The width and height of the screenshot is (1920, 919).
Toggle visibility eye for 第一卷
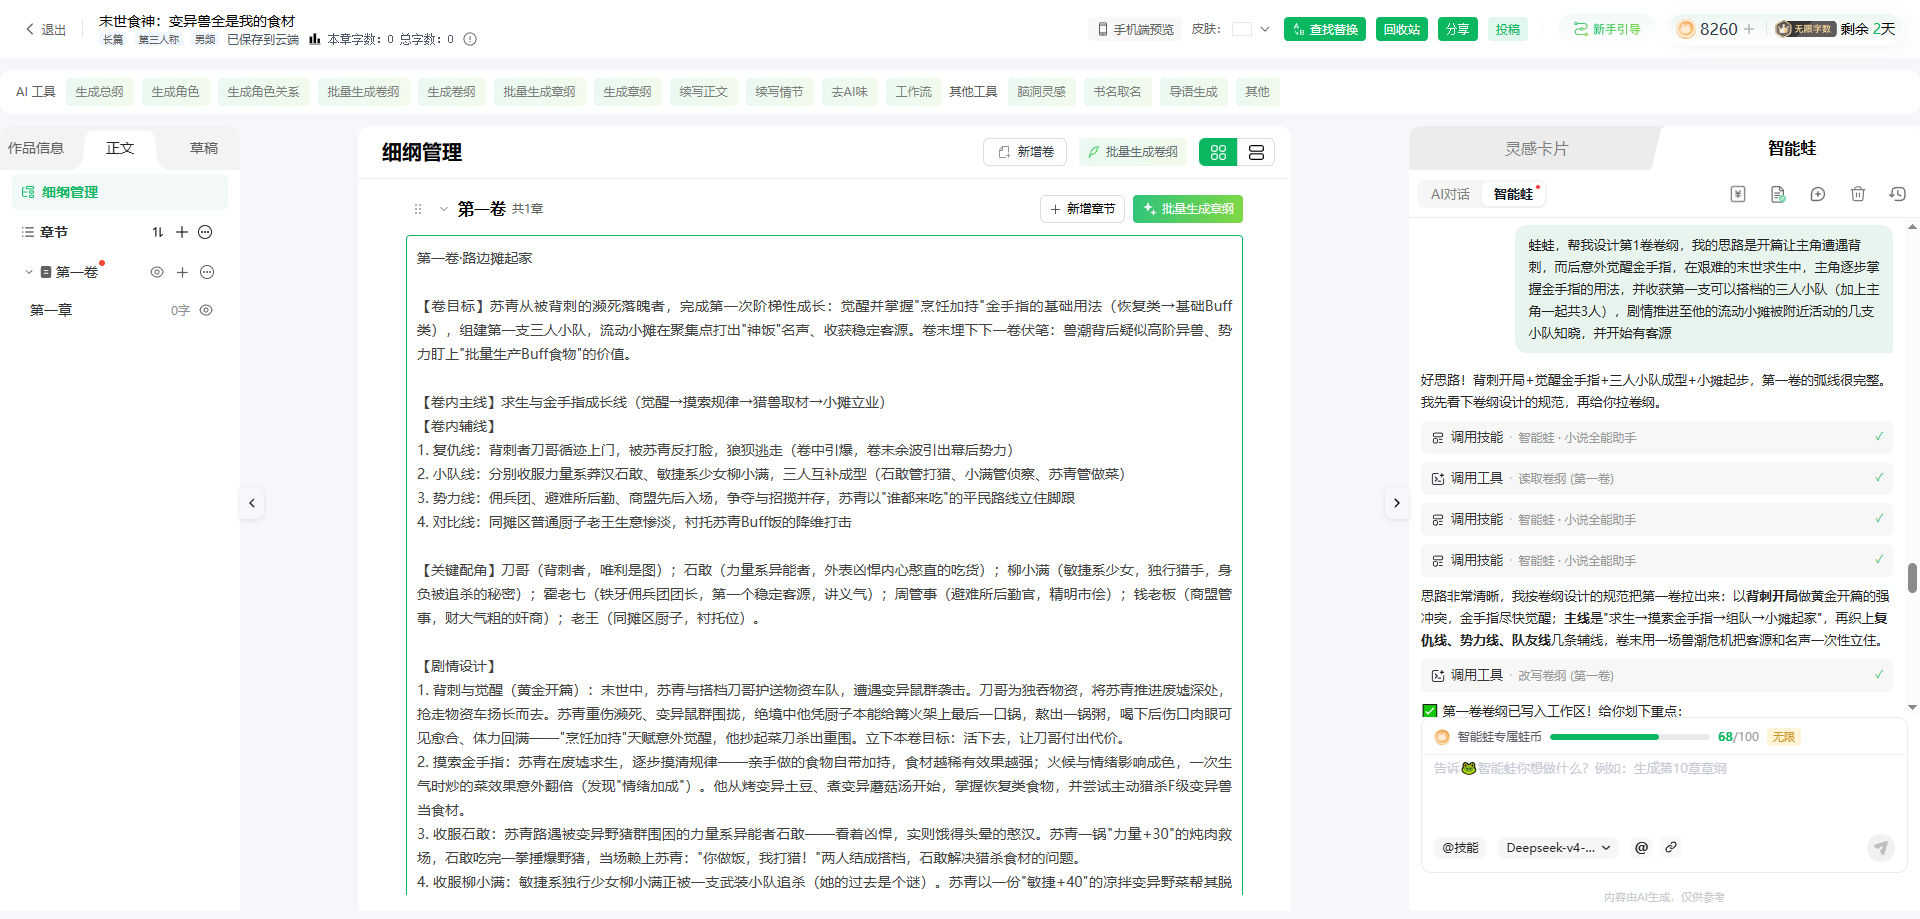tap(157, 272)
